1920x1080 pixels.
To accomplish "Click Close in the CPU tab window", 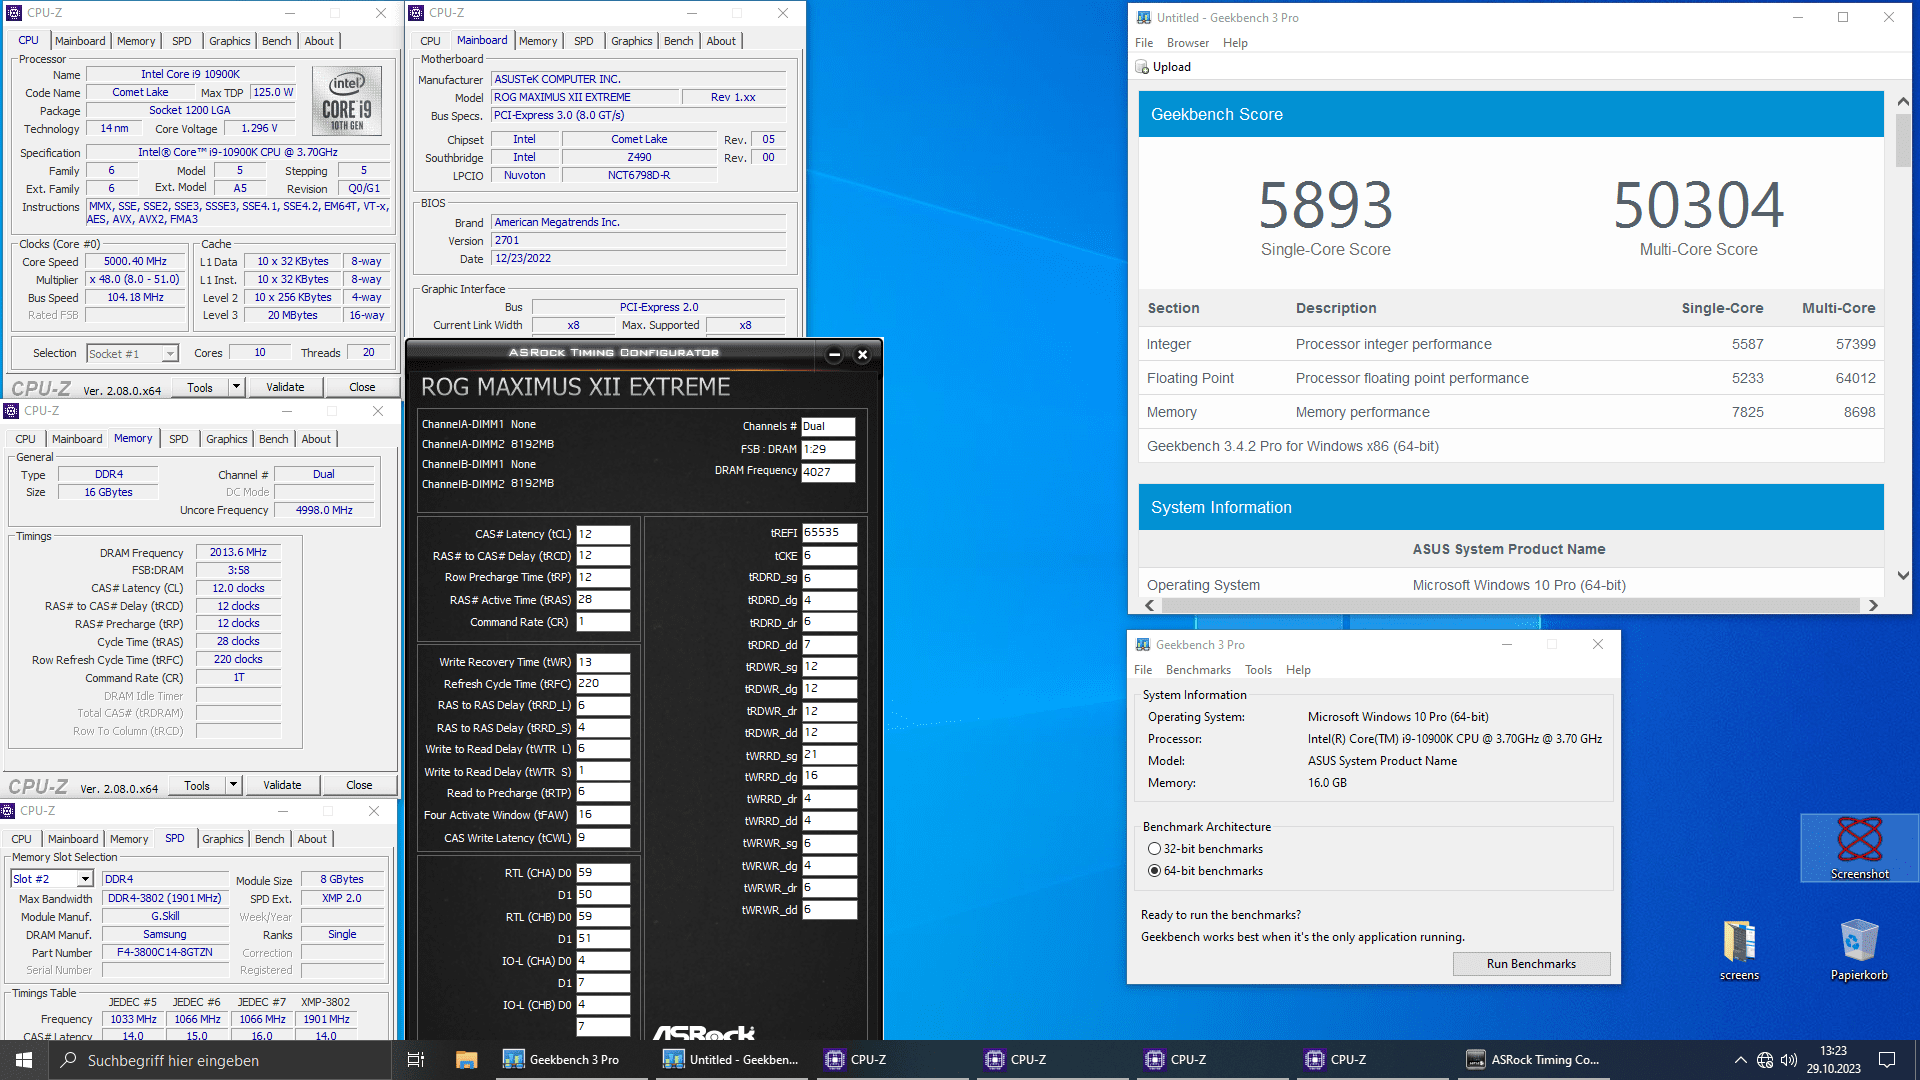I will [x=362, y=387].
